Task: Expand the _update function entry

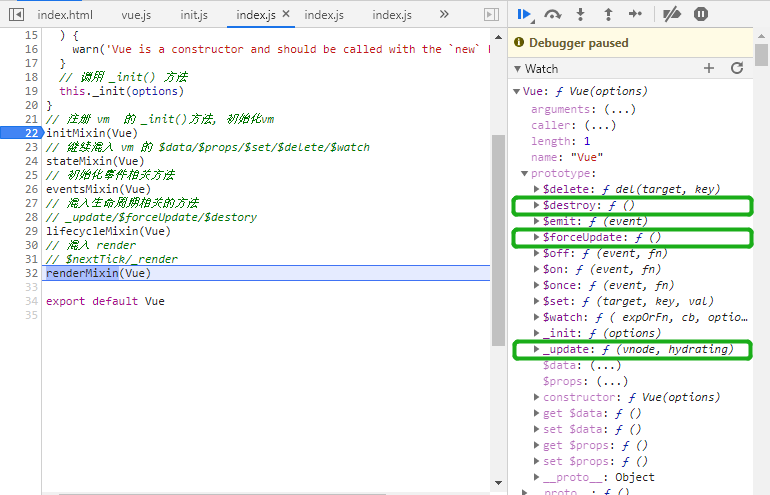Action: (x=537, y=349)
